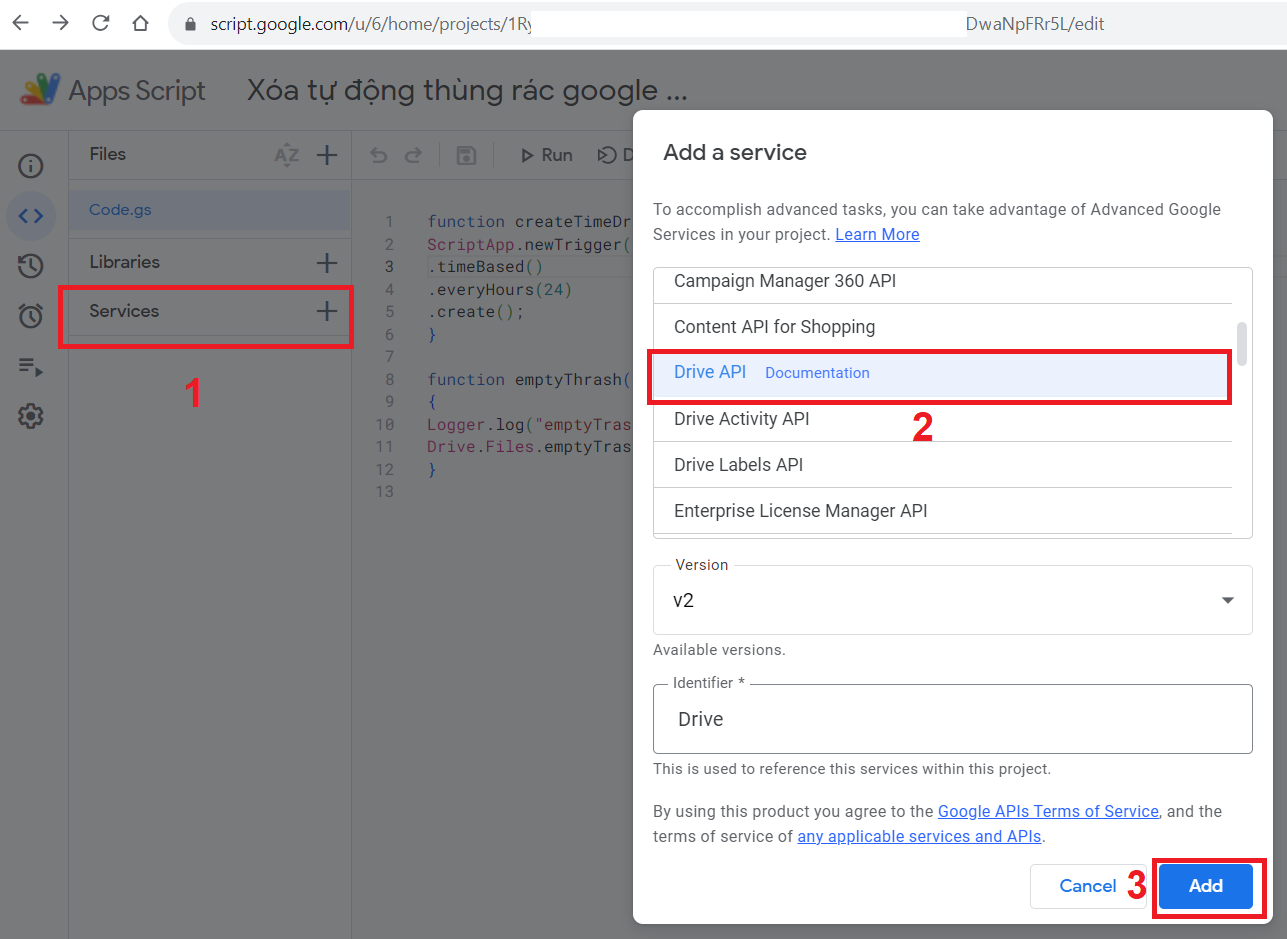Image resolution: width=1287 pixels, height=939 pixels.
Task: Click the service list scrollbar thumb
Action: coord(1242,344)
